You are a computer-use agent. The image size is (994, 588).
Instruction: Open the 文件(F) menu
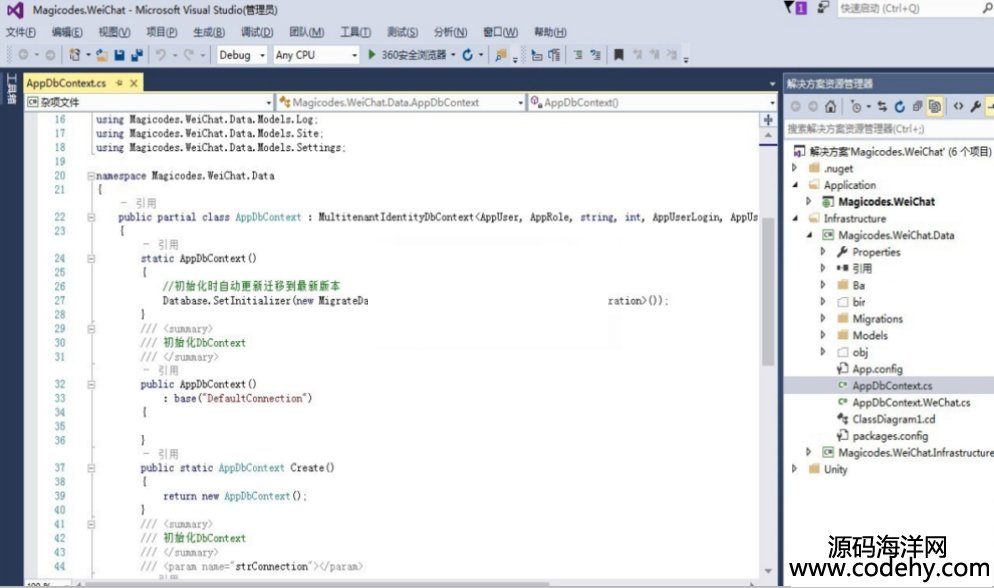[20, 32]
